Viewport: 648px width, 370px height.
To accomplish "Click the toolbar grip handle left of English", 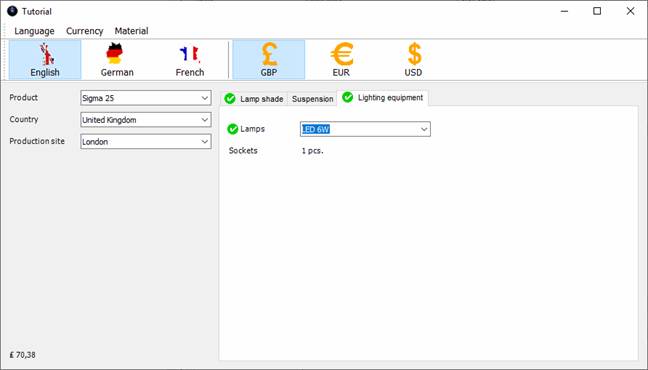I will pos(5,60).
